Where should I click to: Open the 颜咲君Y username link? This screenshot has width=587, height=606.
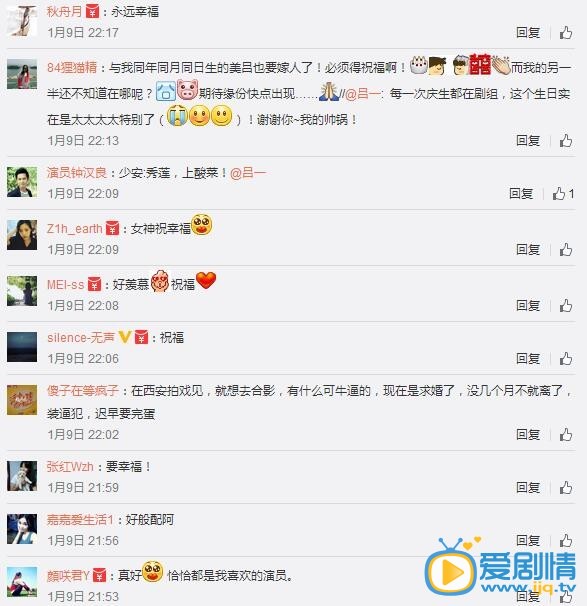click(x=68, y=576)
